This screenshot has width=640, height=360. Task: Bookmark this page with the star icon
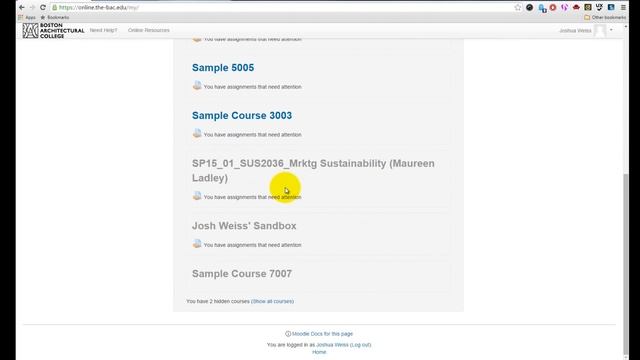point(518,7)
